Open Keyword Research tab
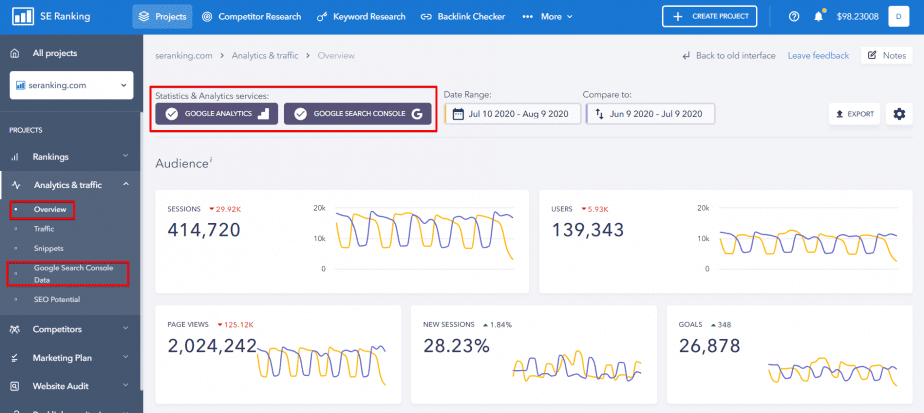The width and height of the screenshot is (924, 413). coord(361,16)
